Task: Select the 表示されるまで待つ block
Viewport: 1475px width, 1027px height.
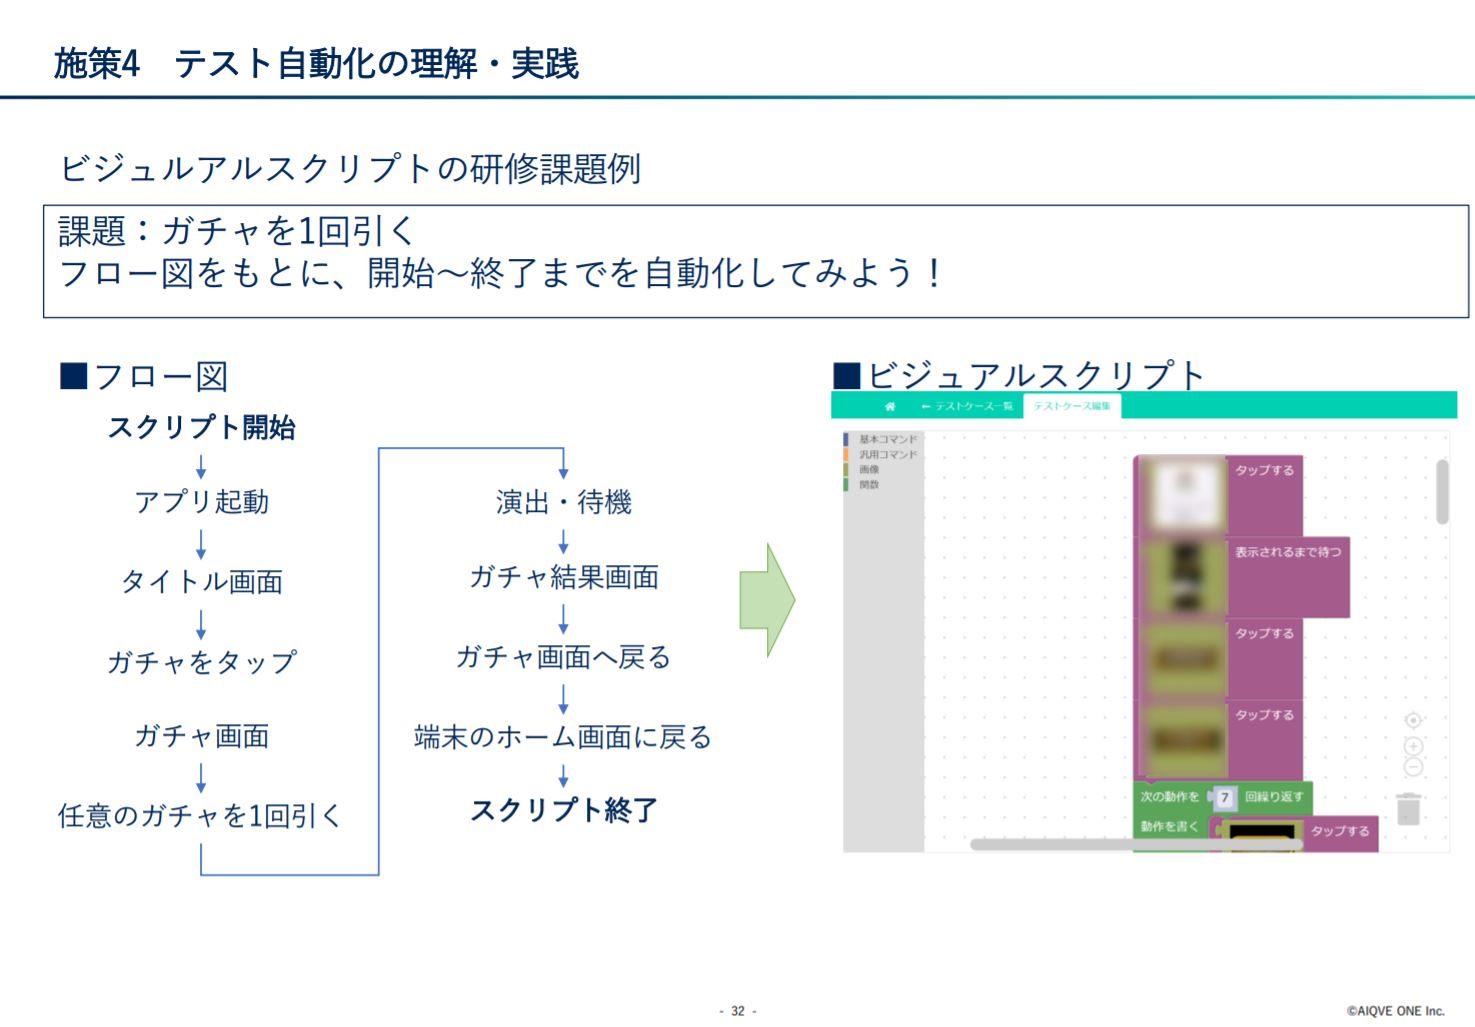Action: tap(1288, 552)
